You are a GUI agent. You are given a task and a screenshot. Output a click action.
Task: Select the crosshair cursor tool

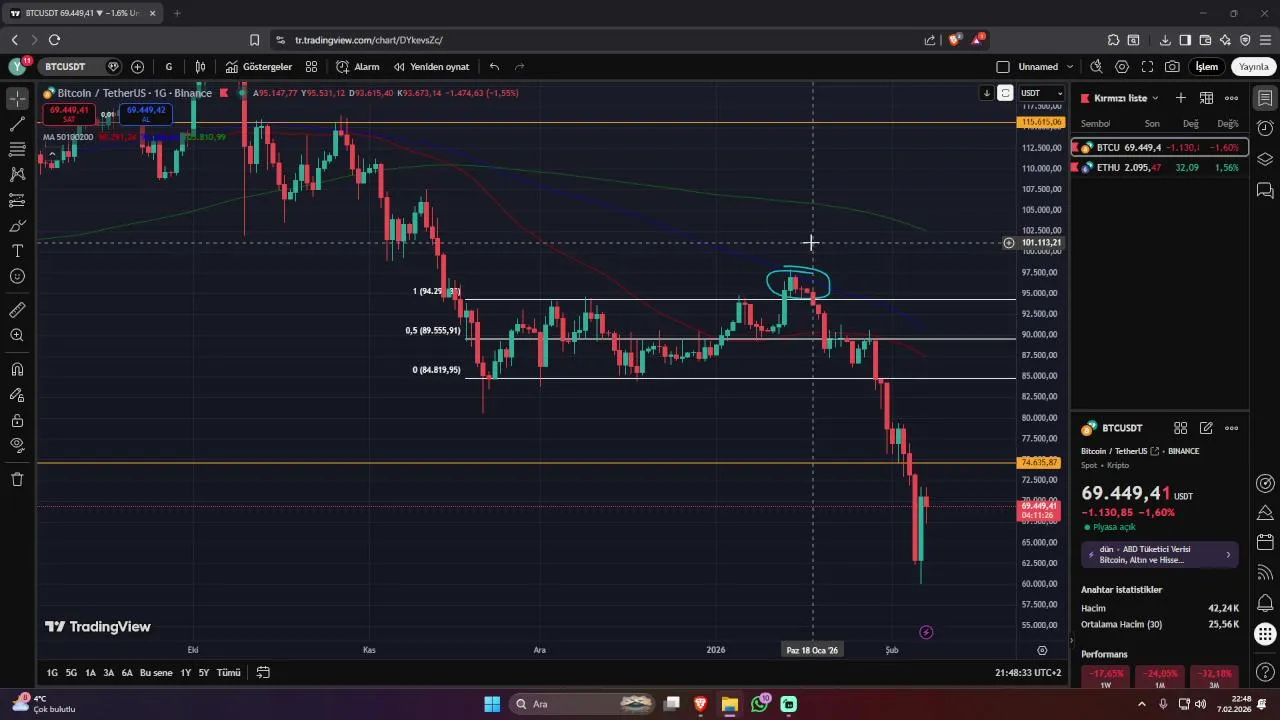[17, 98]
